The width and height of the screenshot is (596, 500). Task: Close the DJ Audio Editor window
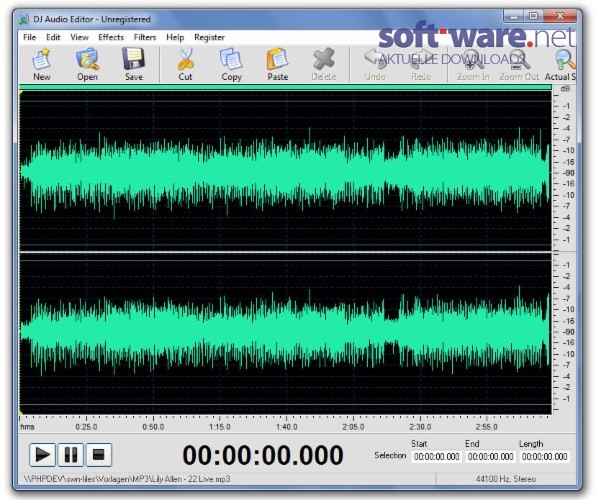click(560, 16)
